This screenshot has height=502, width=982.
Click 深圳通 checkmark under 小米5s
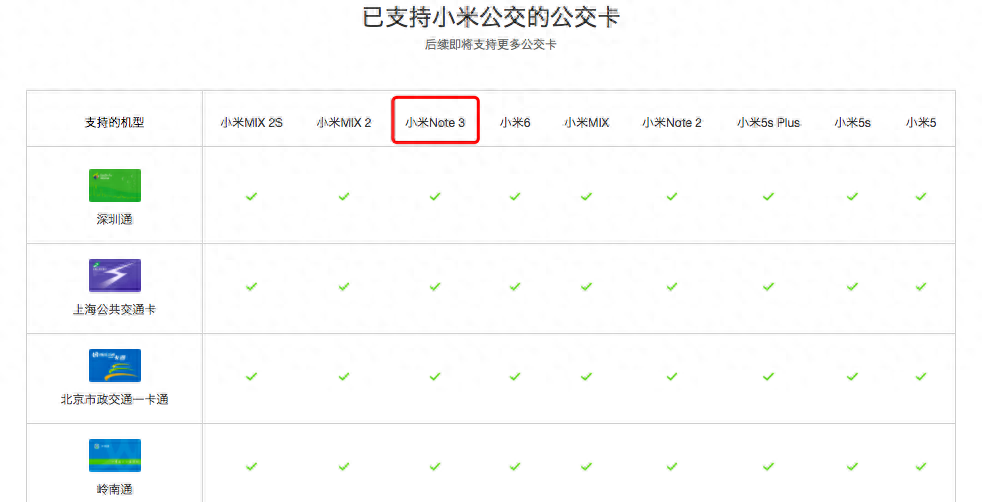(x=852, y=197)
